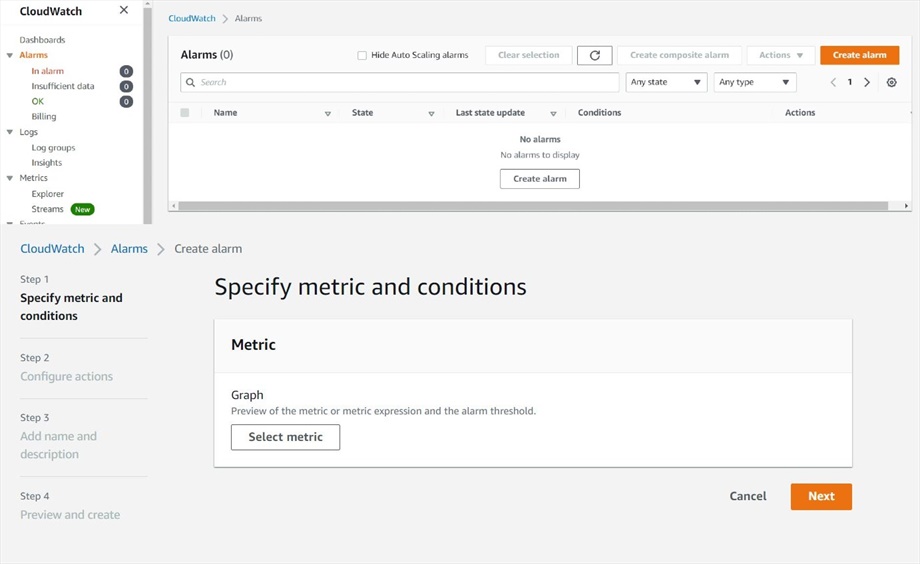This screenshot has height=564, width=920.
Task: Click CloudWatch in the top breadcrumb
Action: click(x=192, y=19)
